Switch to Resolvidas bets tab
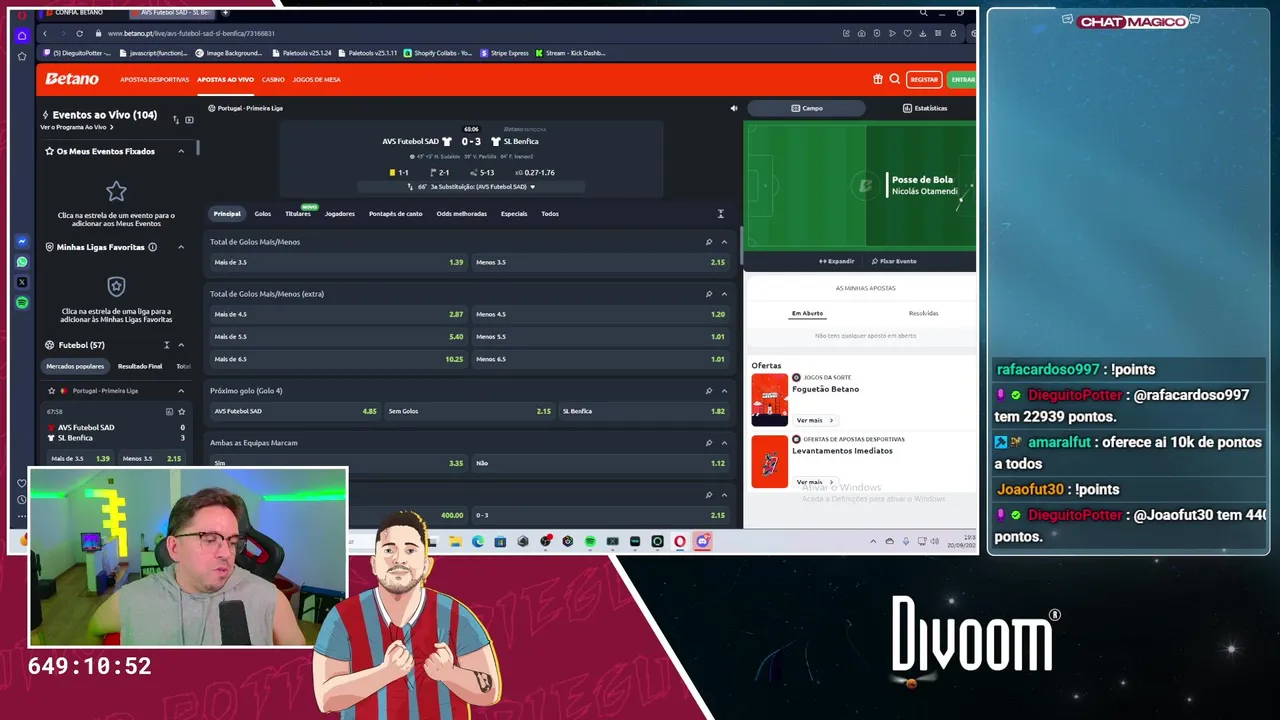This screenshot has height=720, width=1280. click(923, 313)
